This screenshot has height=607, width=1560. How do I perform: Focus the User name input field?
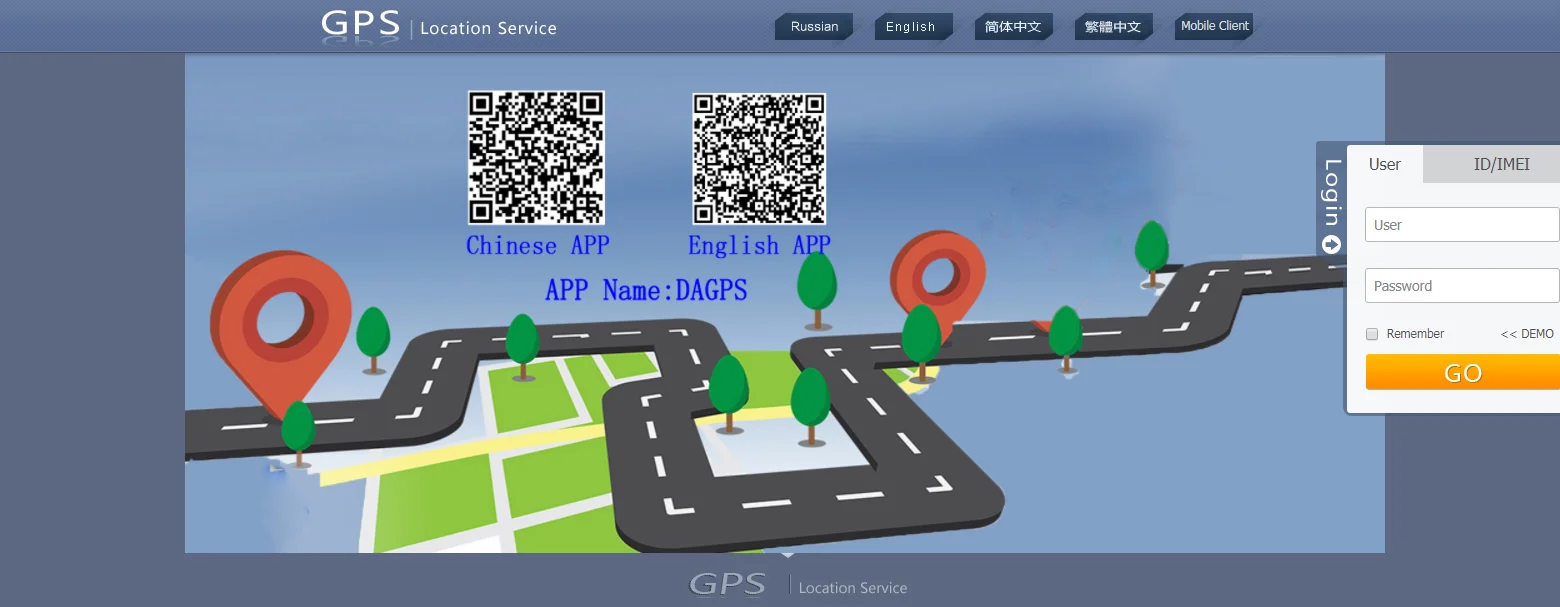click(1462, 225)
